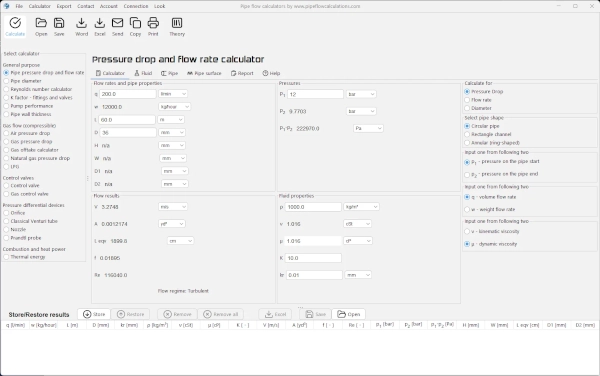Screen dimensions: 600x376
Task: Open the File menu
Action: pos(19,6)
